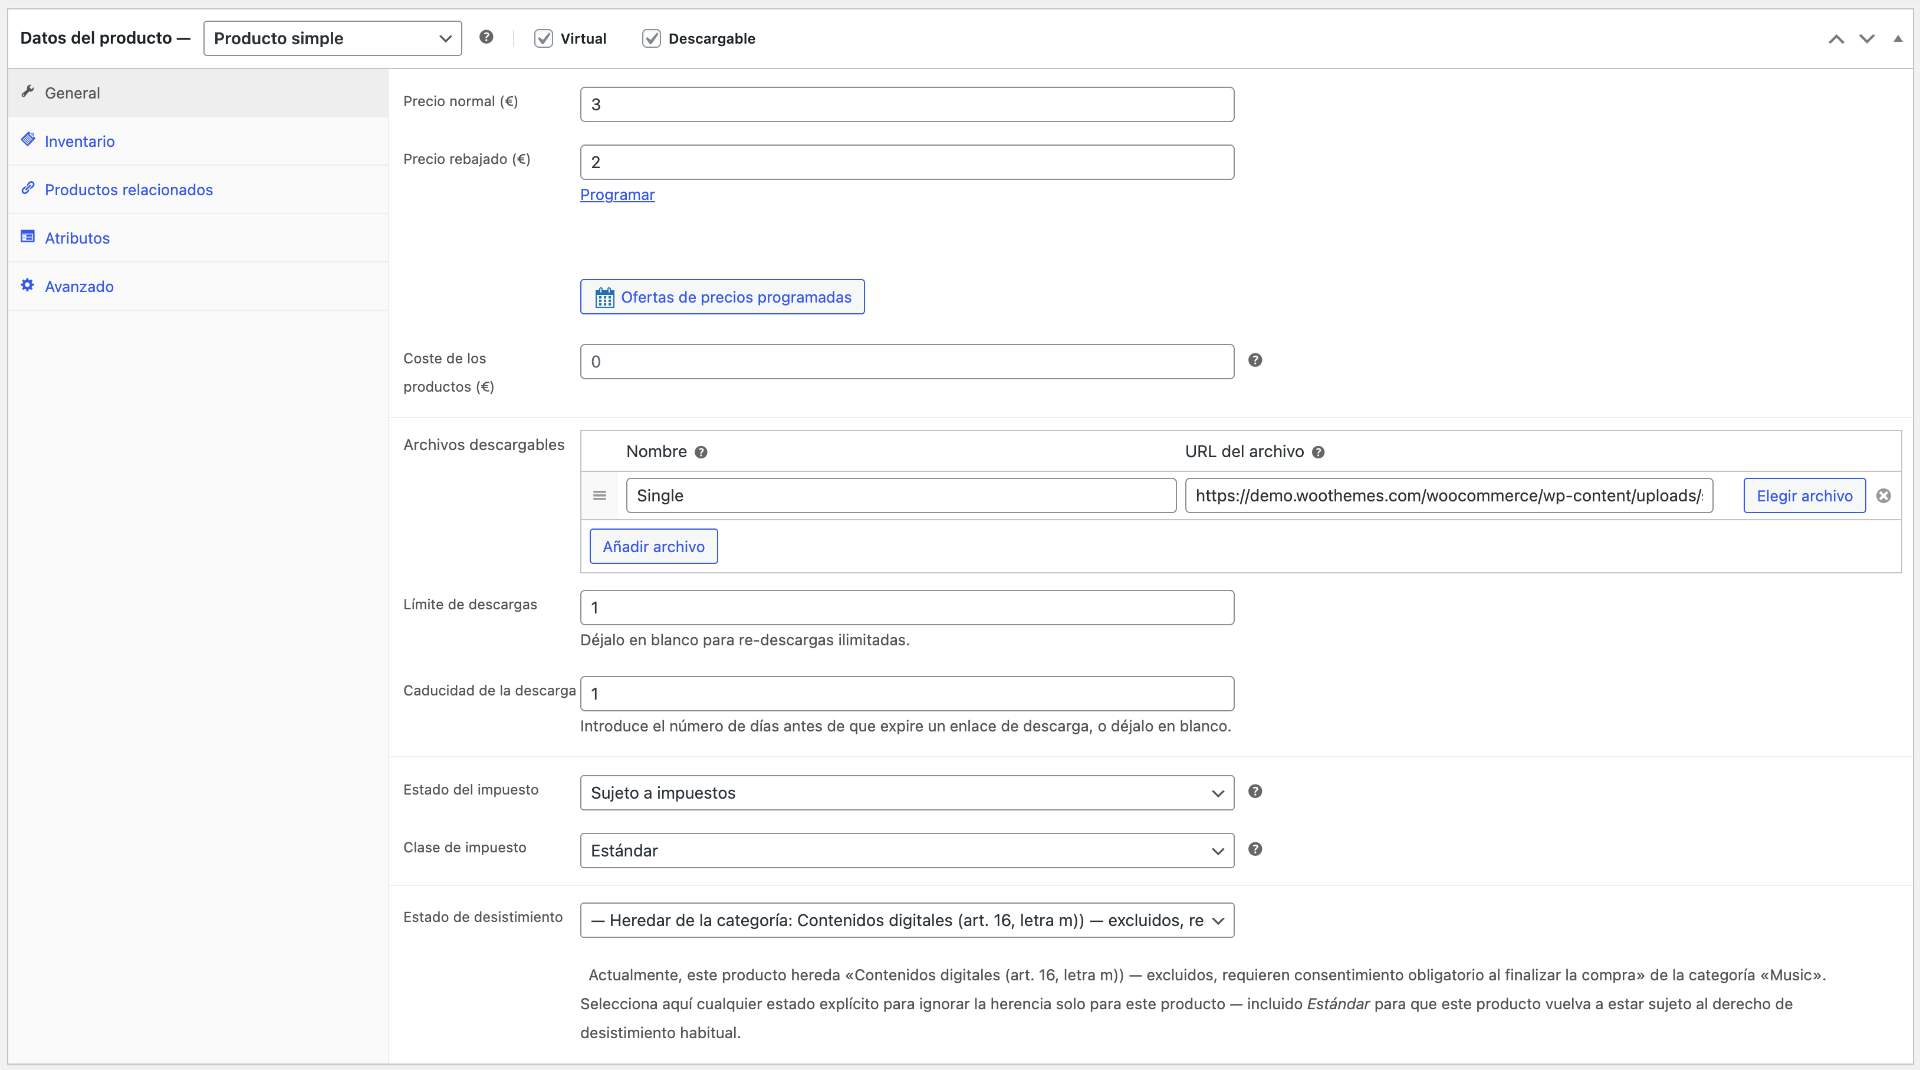Click help icon beside Clase de impuesto
1920x1070 pixels.
(x=1255, y=849)
